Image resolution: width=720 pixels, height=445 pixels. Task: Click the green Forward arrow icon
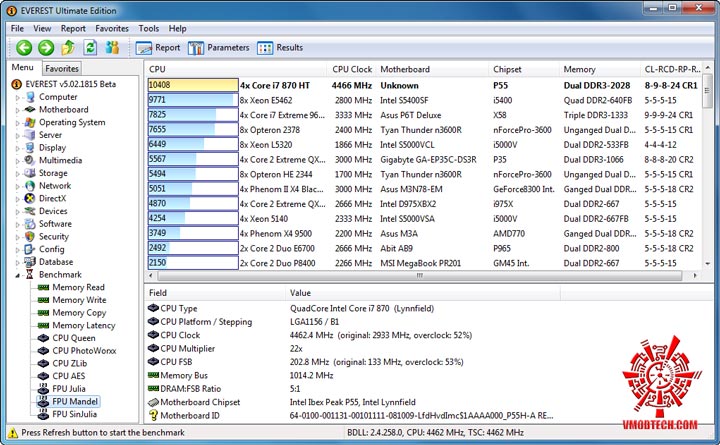pos(46,47)
